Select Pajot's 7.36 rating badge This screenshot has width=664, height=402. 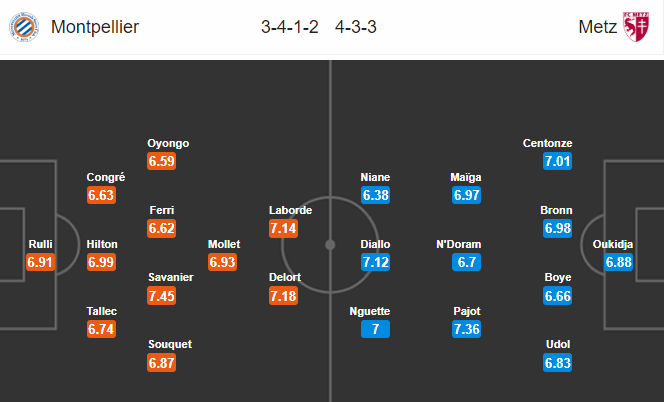pos(466,329)
